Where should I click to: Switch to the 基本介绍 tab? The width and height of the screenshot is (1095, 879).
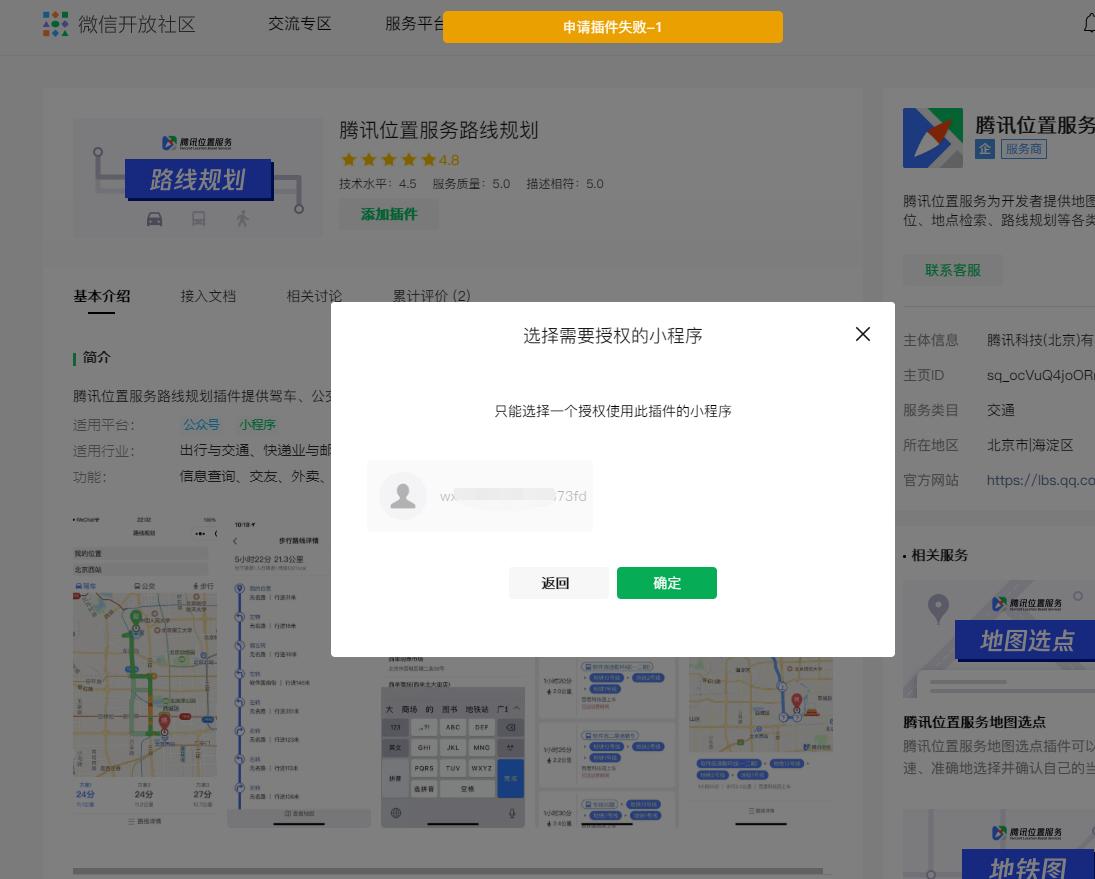point(102,296)
